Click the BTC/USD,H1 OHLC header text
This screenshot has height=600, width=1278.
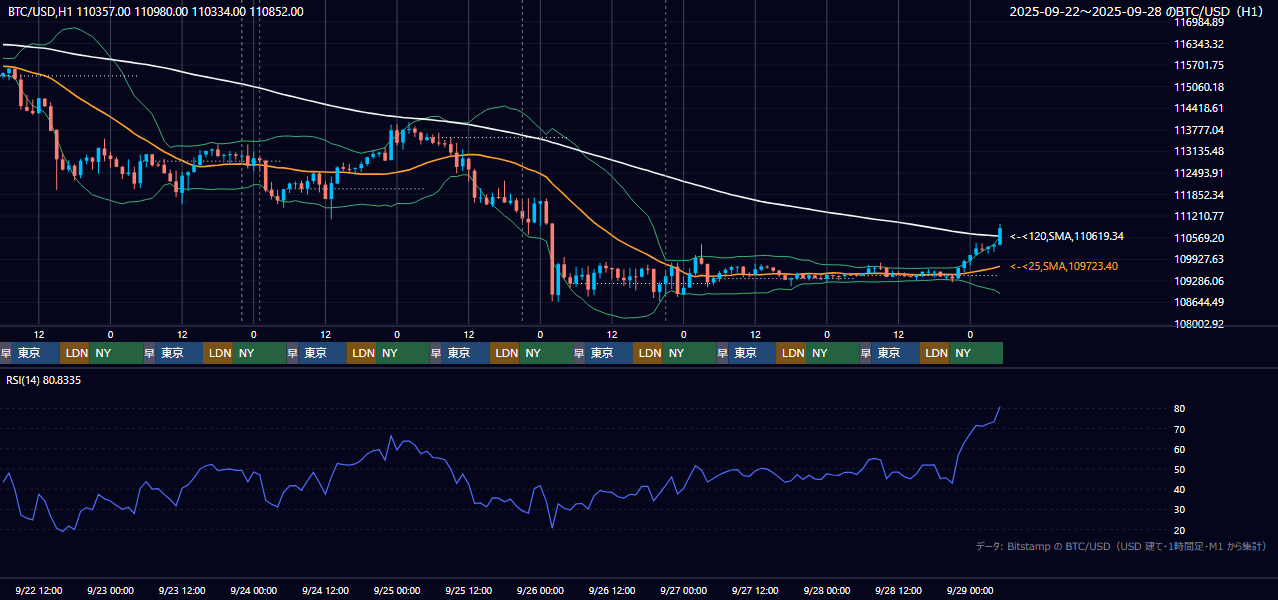coord(156,12)
